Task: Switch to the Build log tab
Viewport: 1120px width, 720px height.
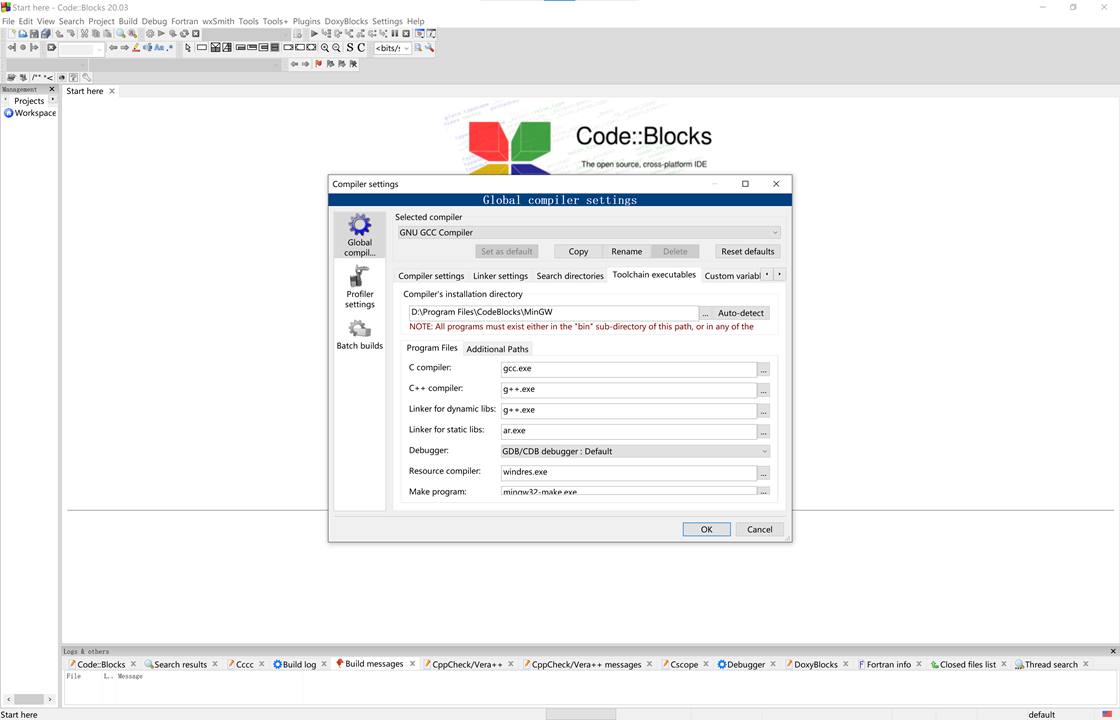Action: click(299, 664)
